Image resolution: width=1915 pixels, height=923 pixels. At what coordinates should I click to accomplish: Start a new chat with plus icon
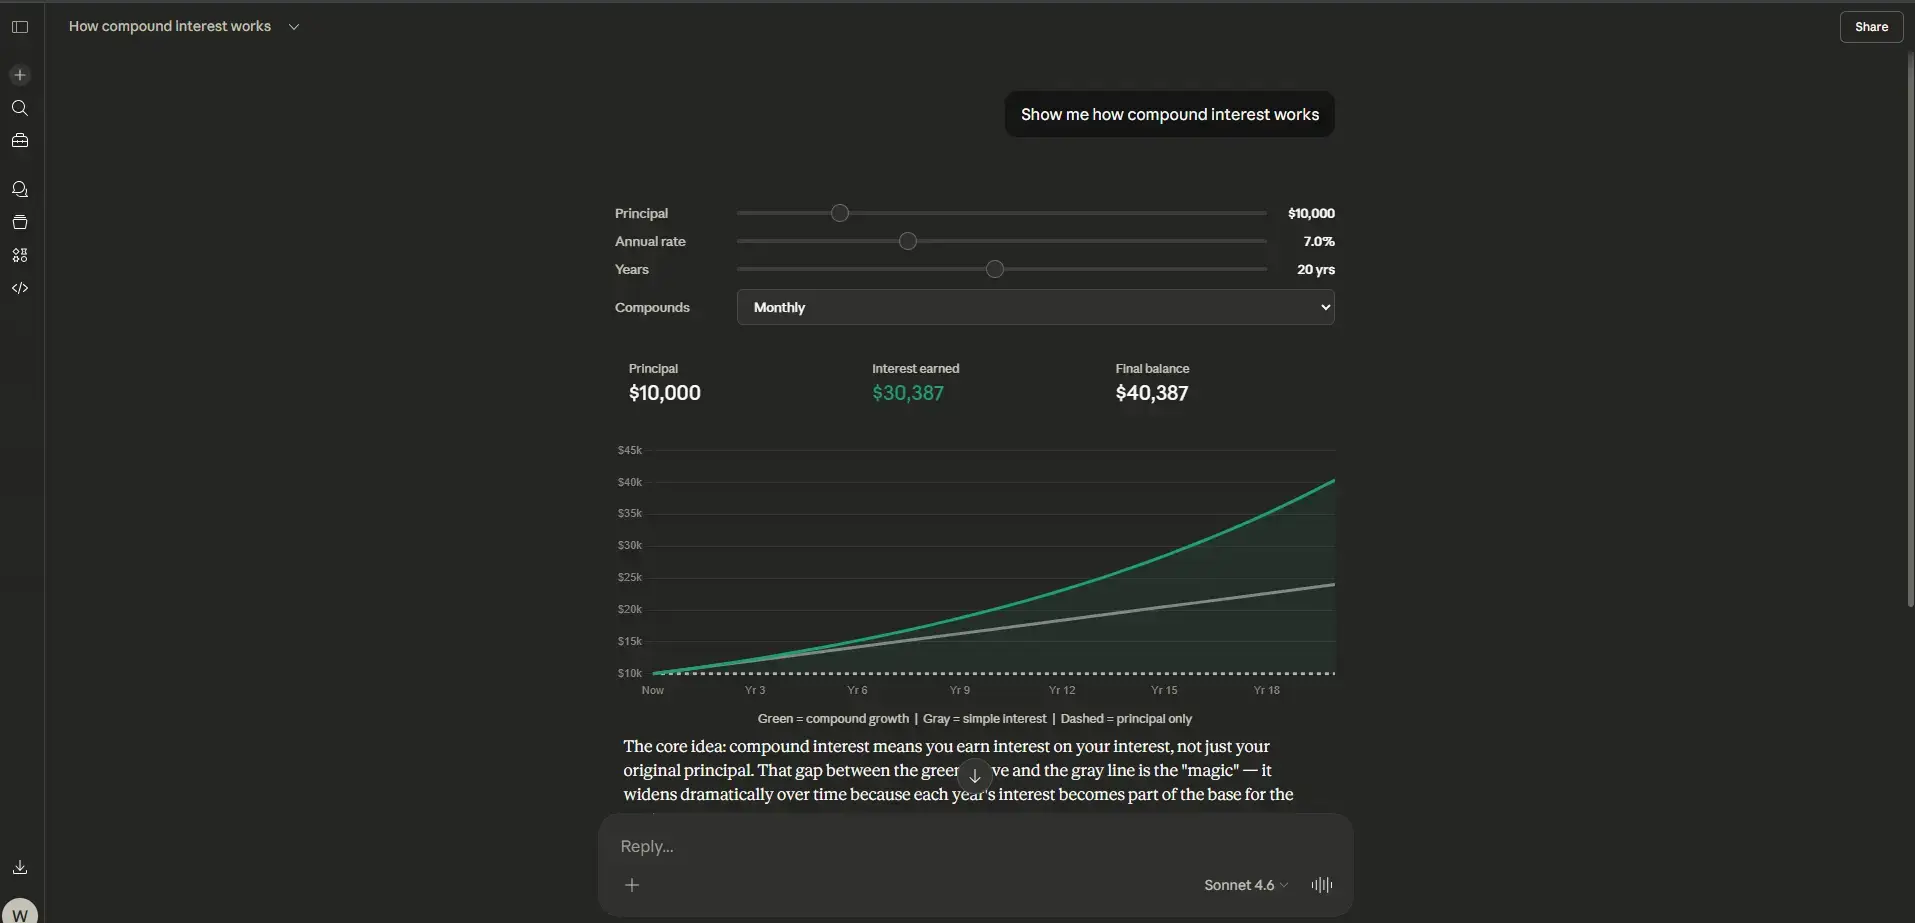tap(20, 75)
